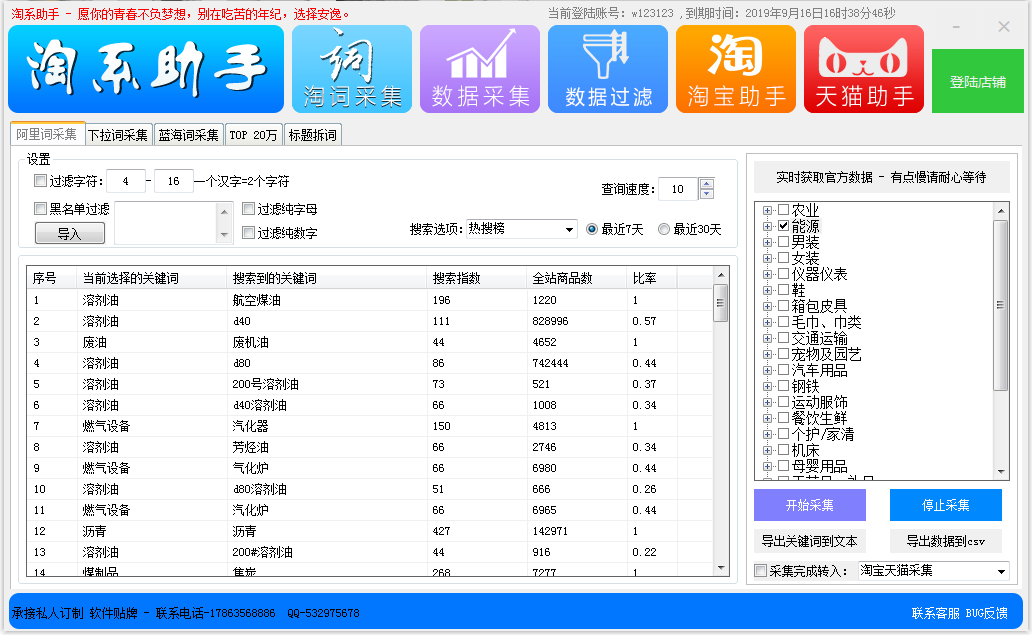
Task: Open the 淘词采集 module icon
Action: coord(352,68)
